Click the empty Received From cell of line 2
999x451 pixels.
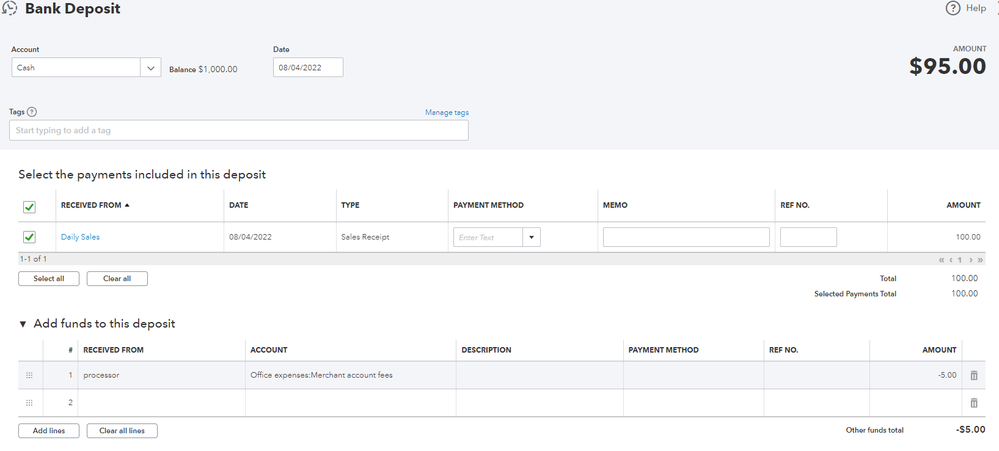[162, 403]
